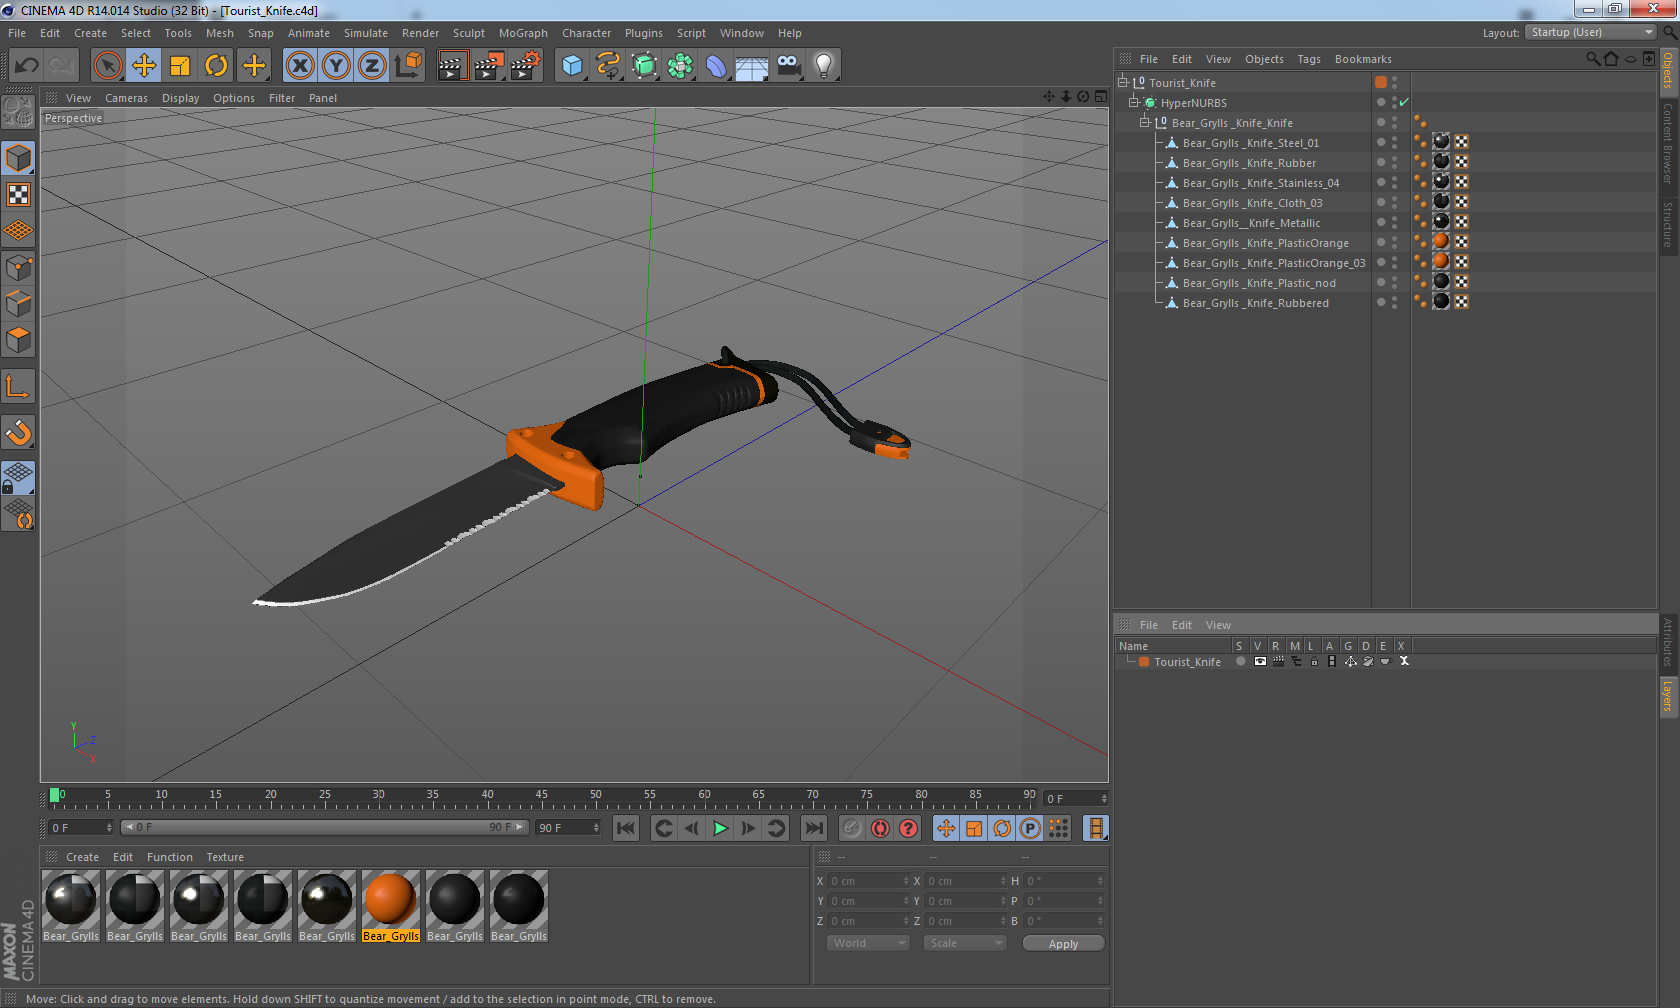The image size is (1680, 1008).
Task: Select the orange Bear_Grylls material
Action: tap(391, 906)
